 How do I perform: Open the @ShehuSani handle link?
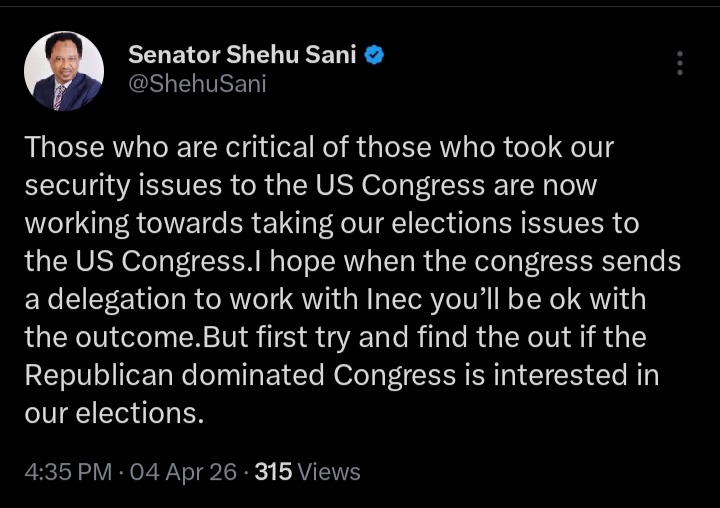[x=197, y=85]
